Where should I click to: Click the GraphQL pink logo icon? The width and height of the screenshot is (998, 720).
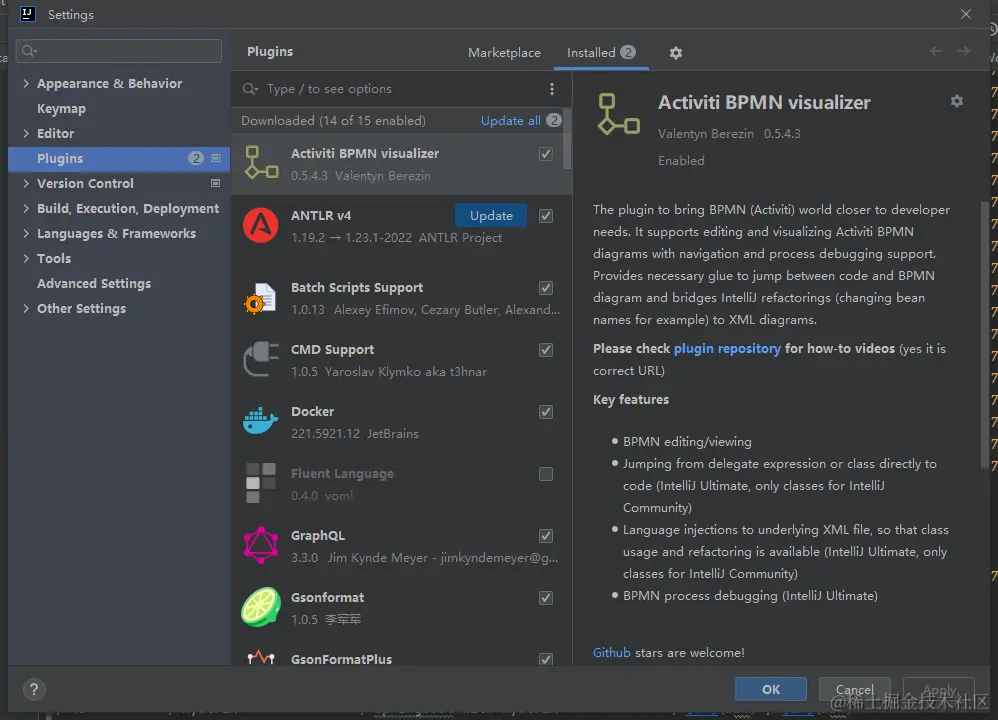pos(260,545)
